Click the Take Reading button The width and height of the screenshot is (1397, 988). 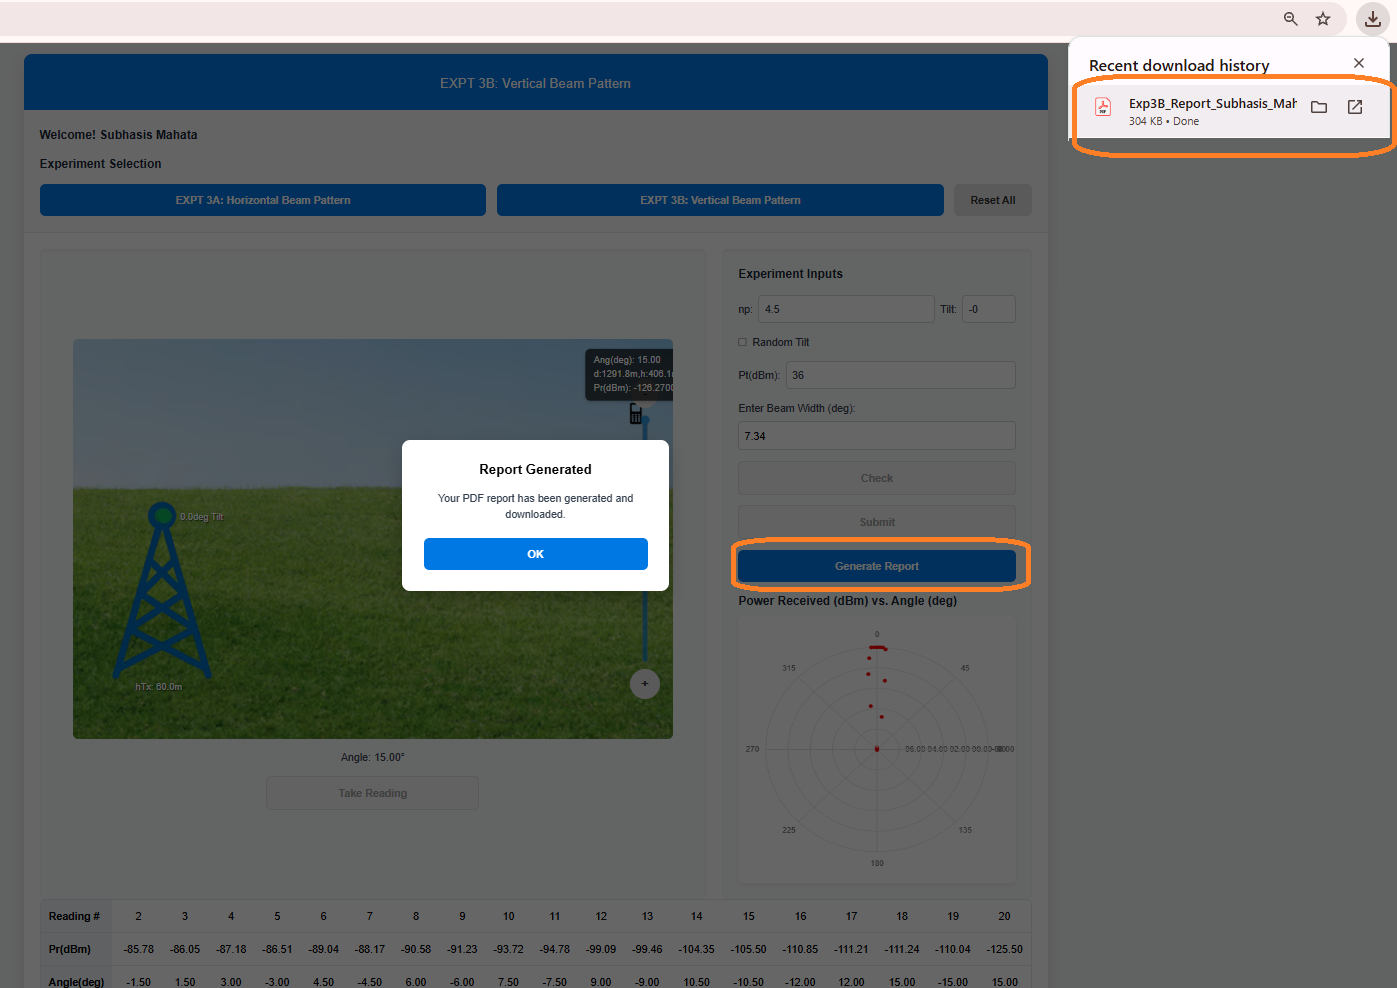pyautogui.click(x=372, y=793)
